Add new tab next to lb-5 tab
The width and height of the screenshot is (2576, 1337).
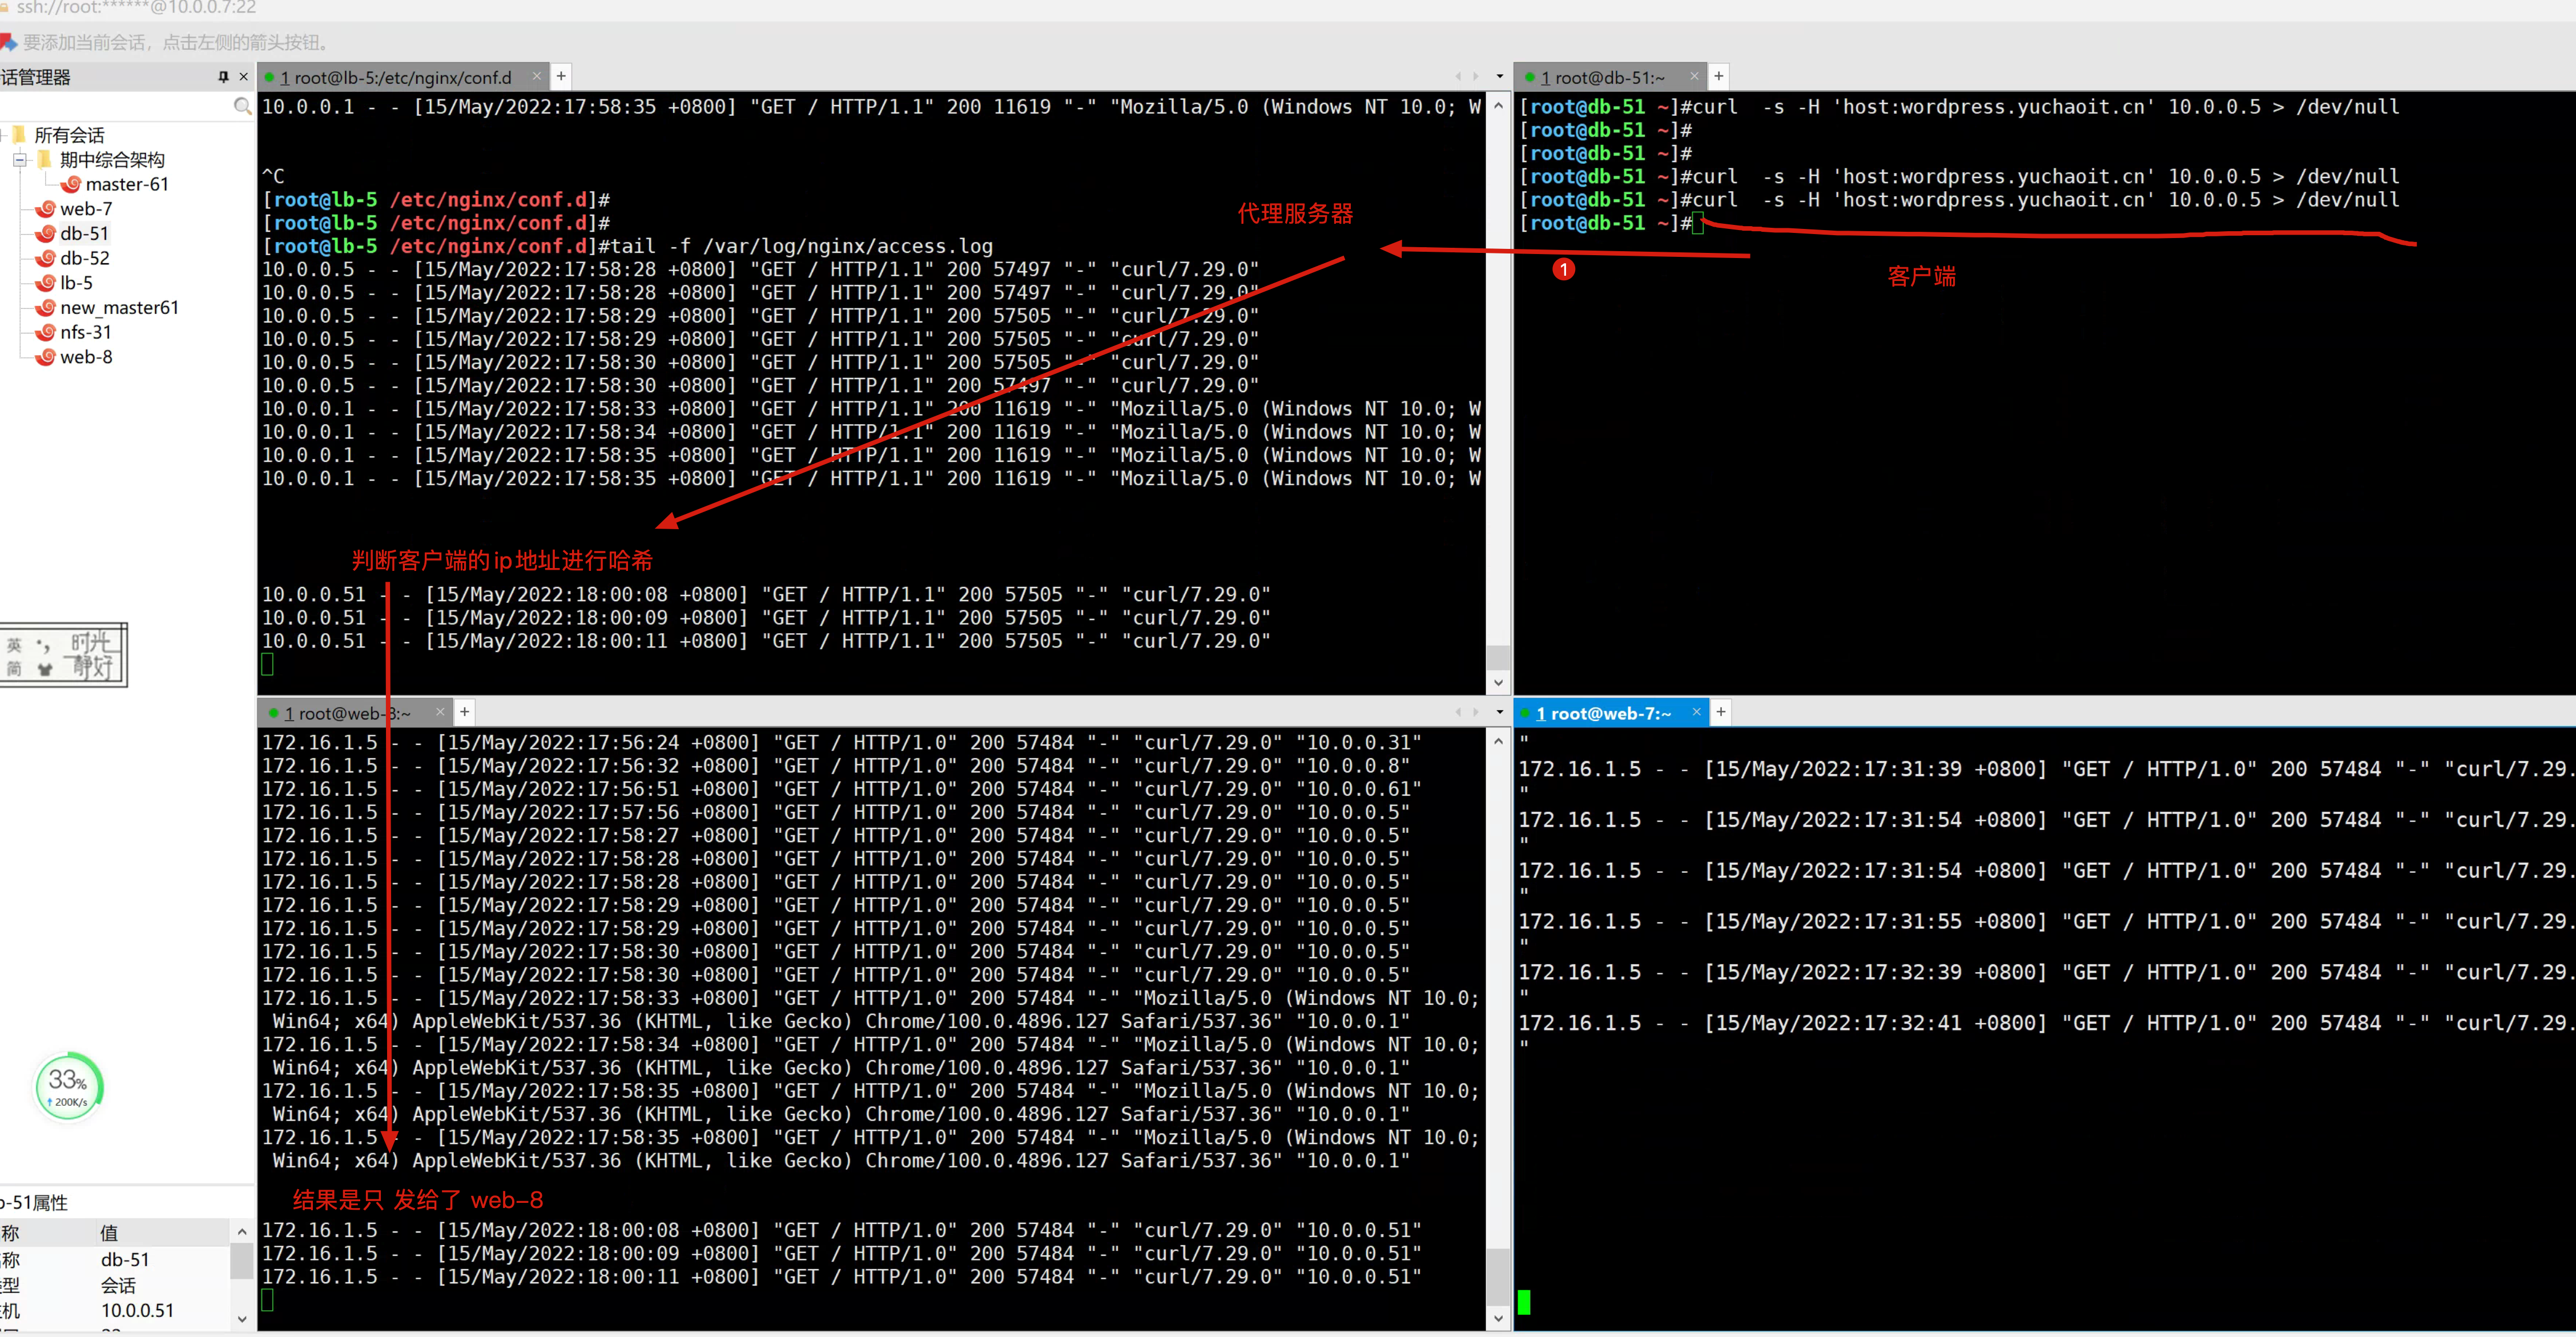(x=561, y=76)
